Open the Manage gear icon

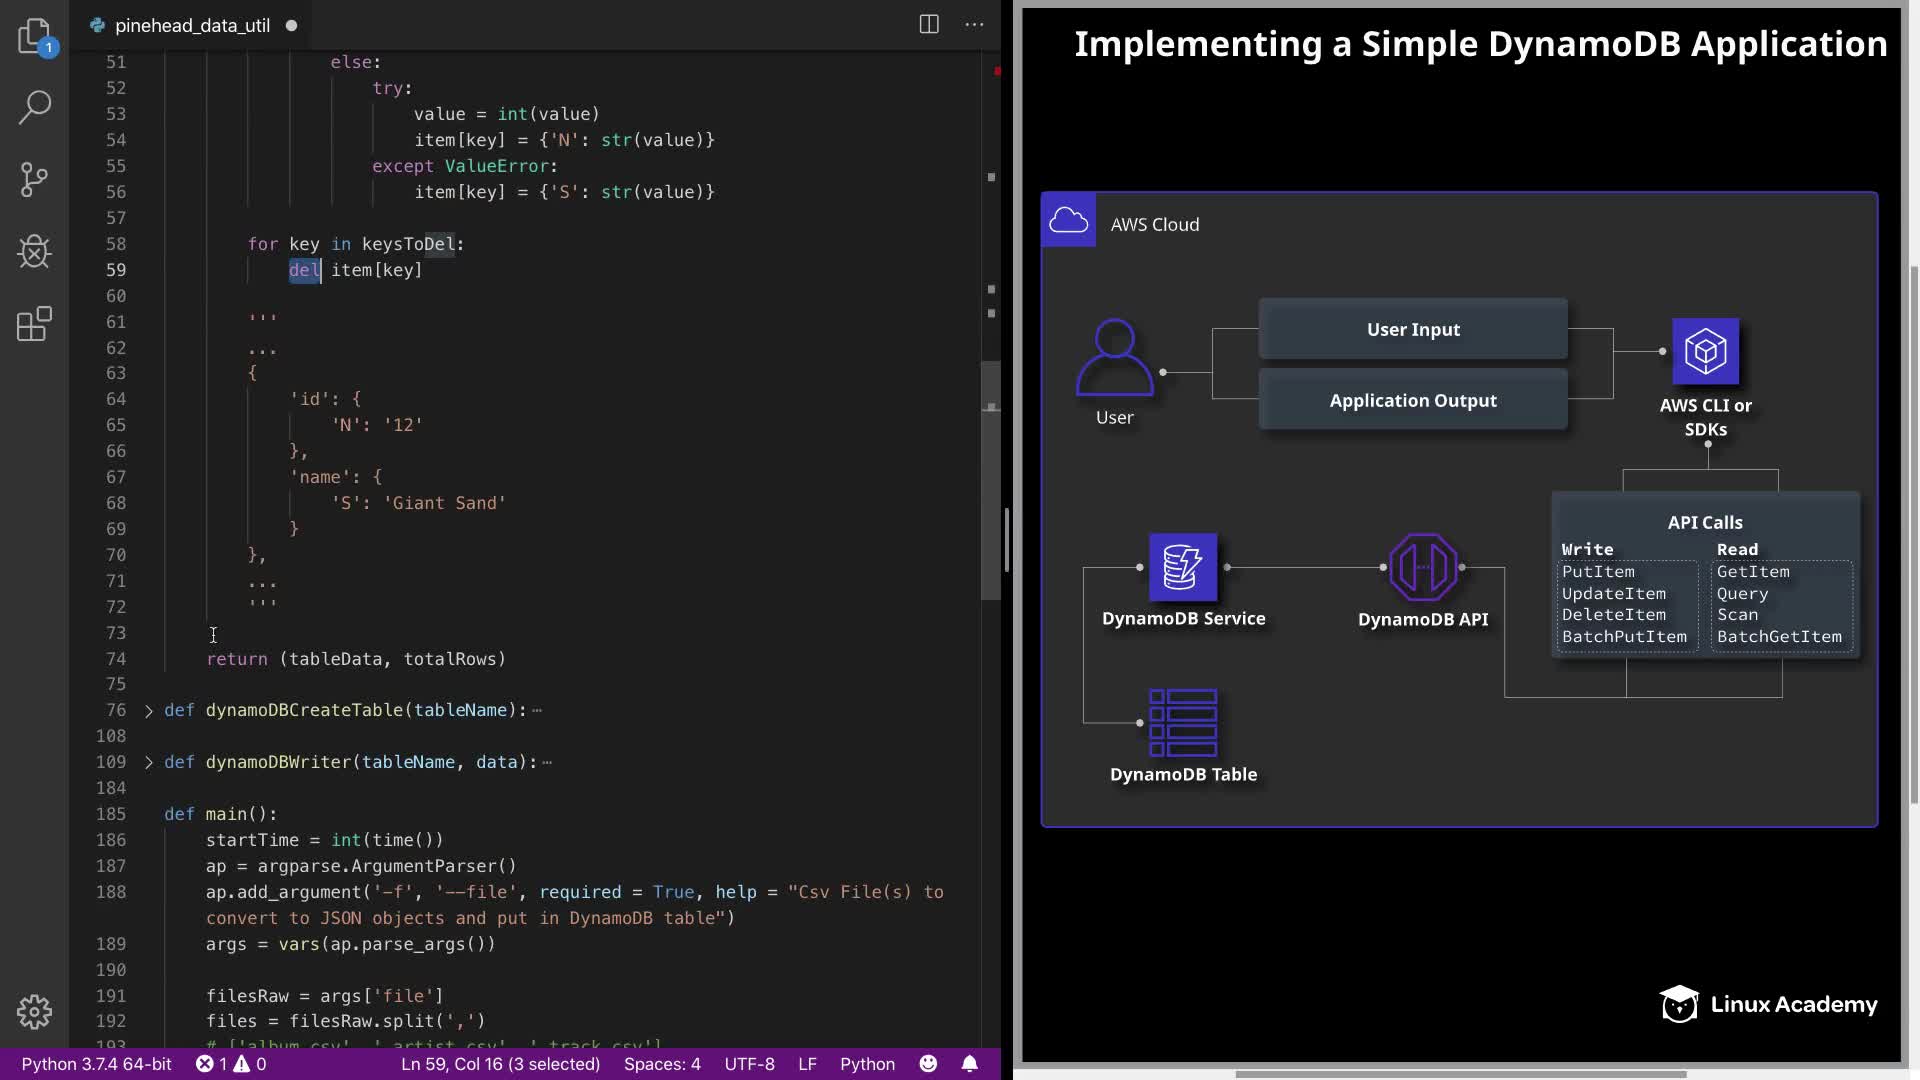(34, 1012)
